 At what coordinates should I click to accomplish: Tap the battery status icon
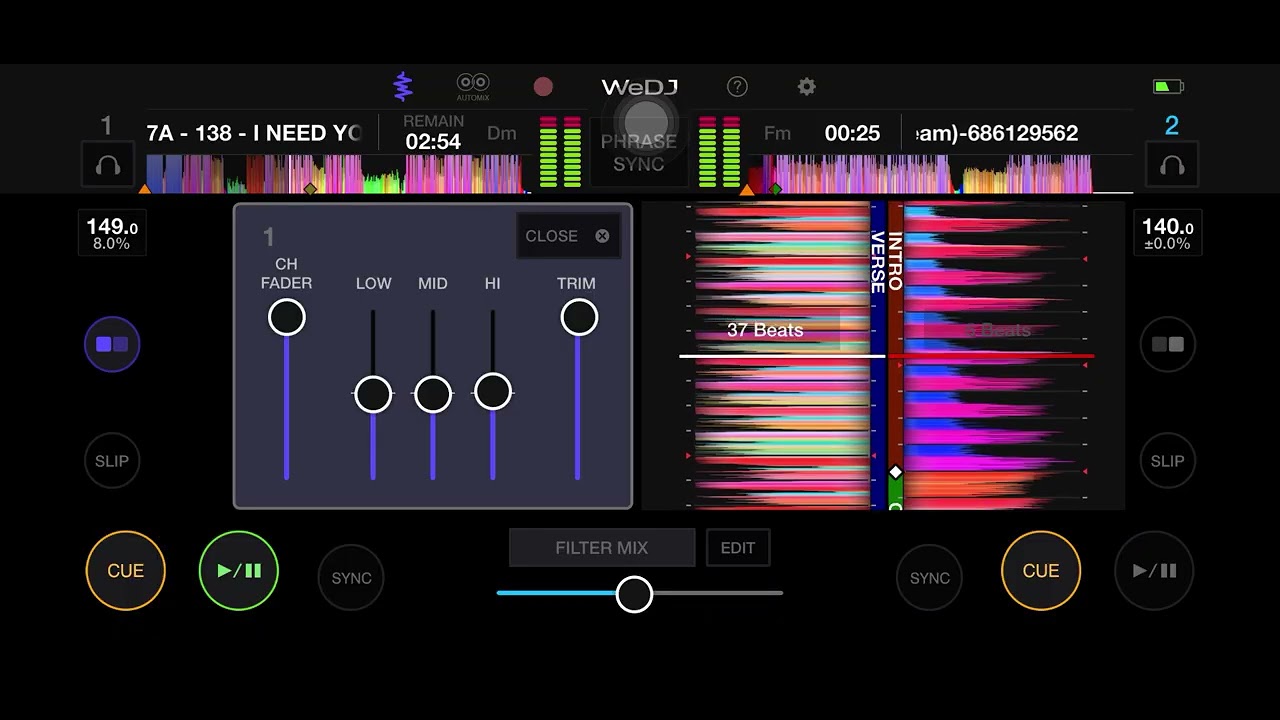1168,87
